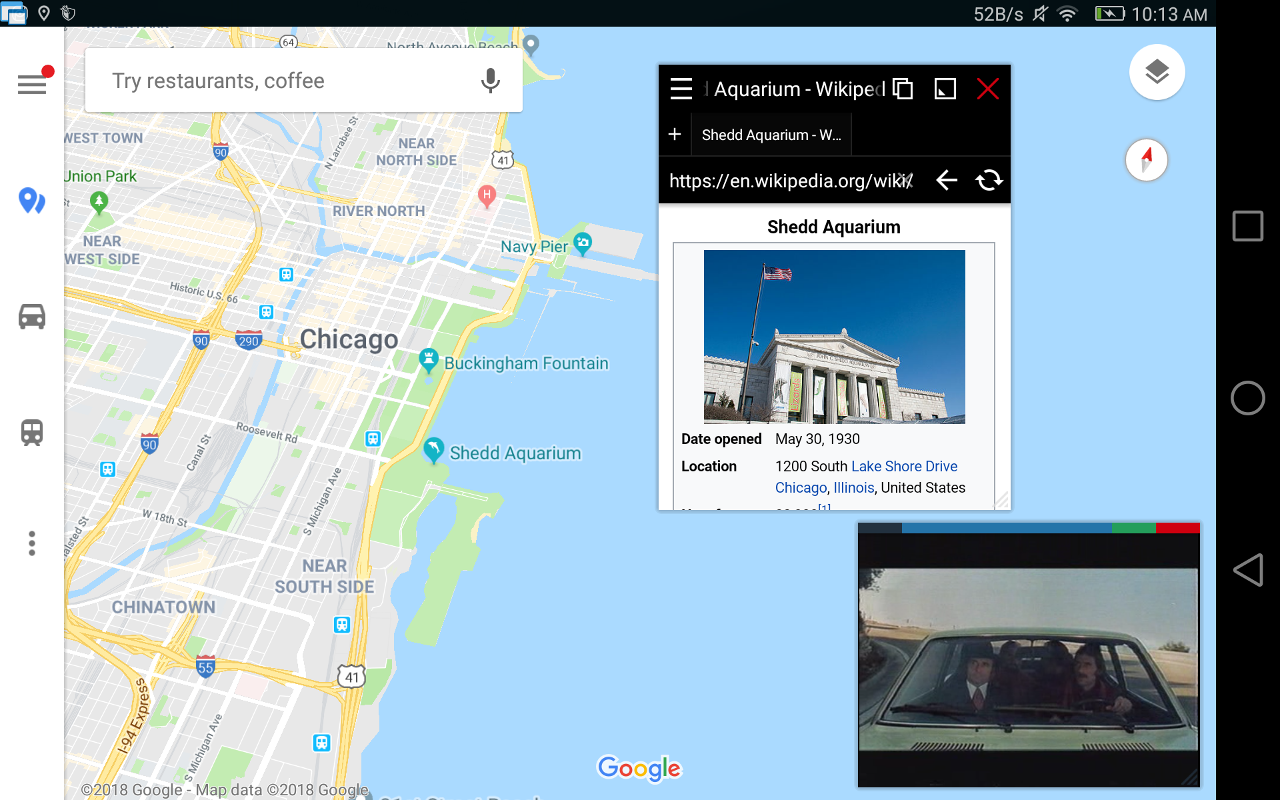Image resolution: width=1280 pixels, height=800 pixels.
Task: Open the Google Maps hamburger menu
Action: [x=32, y=84]
